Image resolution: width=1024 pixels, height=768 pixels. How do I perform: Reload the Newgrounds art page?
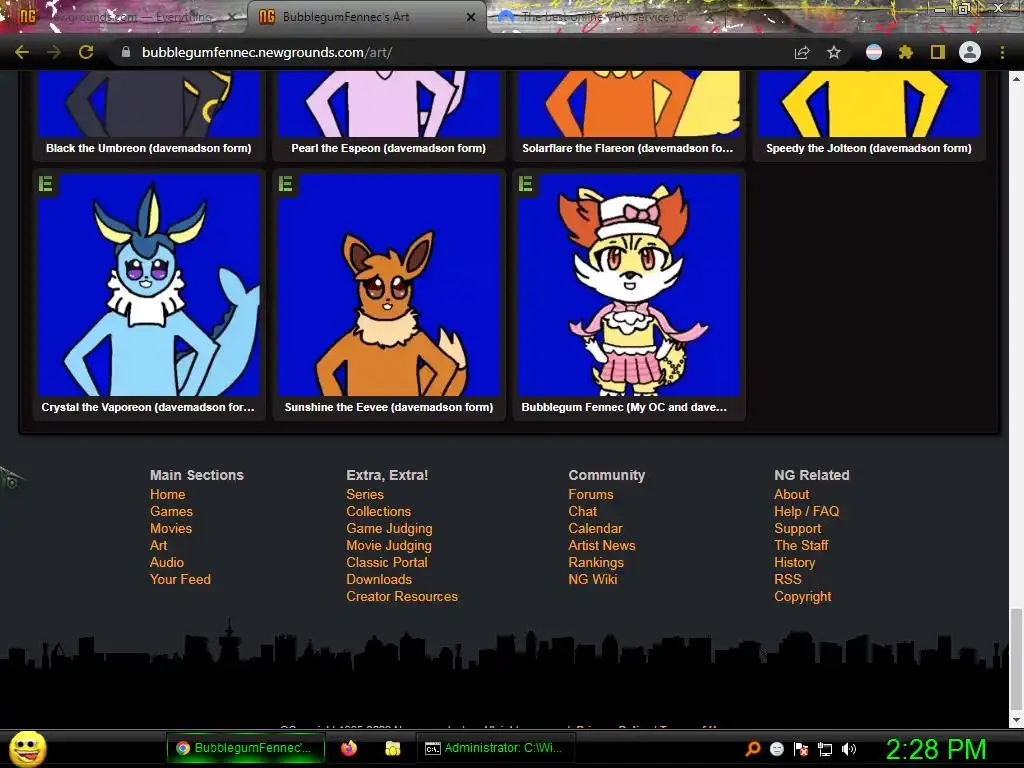pyautogui.click(x=86, y=52)
